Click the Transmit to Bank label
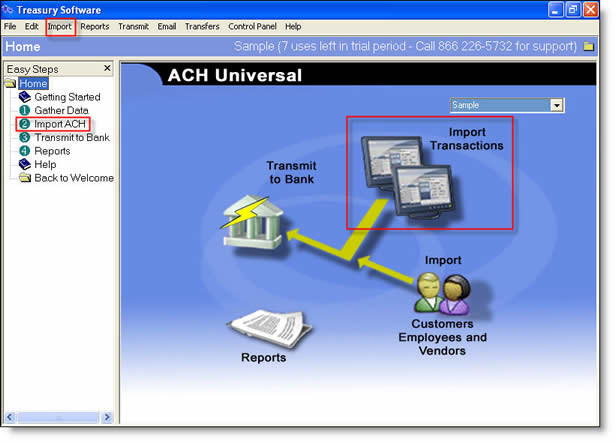This screenshot has height=443, width=616. click(292, 172)
